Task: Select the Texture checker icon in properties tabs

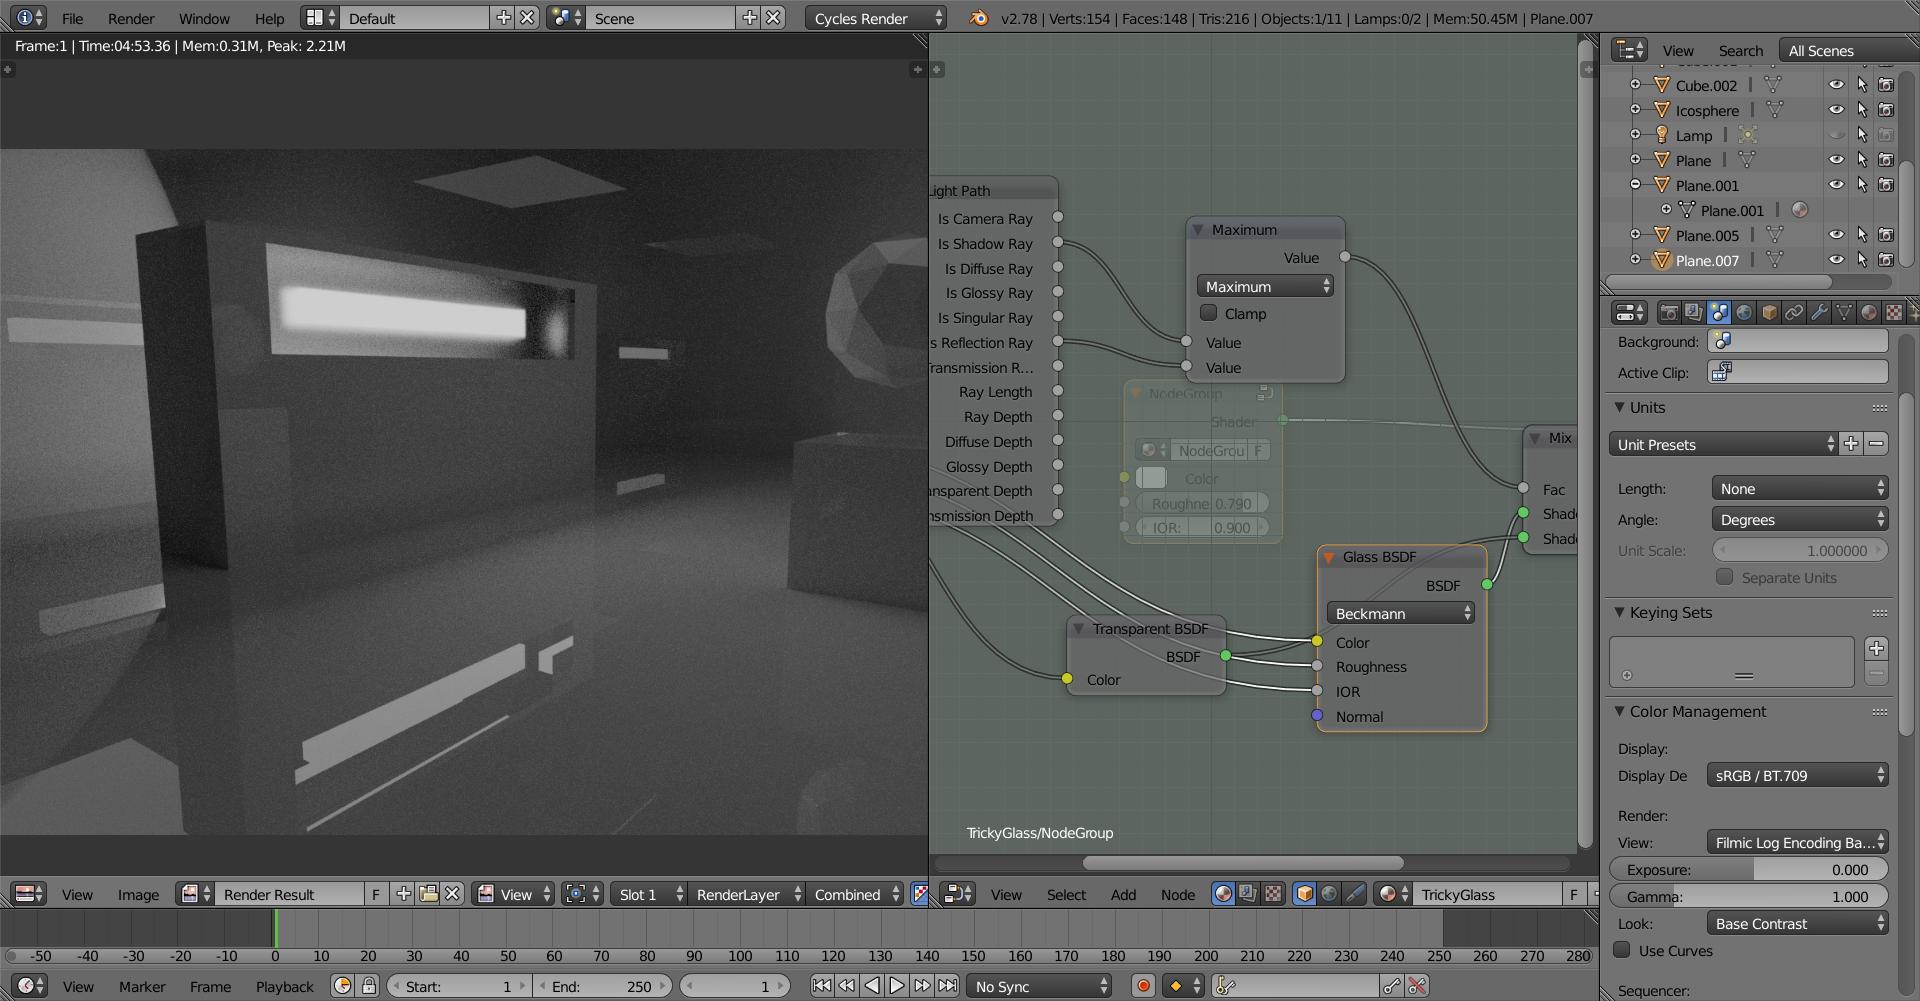Action: pyautogui.click(x=1894, y=312)
